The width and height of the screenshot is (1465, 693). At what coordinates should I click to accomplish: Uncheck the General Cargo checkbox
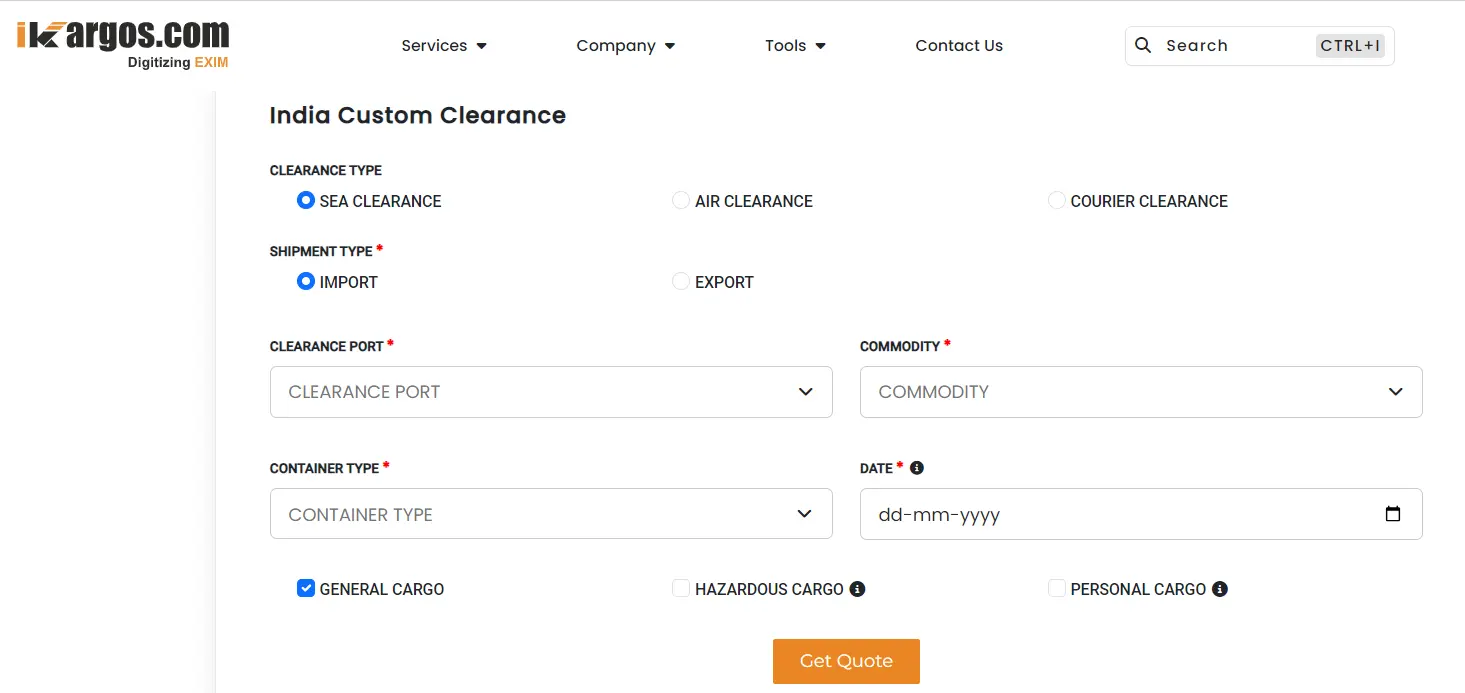pos(306,589)
